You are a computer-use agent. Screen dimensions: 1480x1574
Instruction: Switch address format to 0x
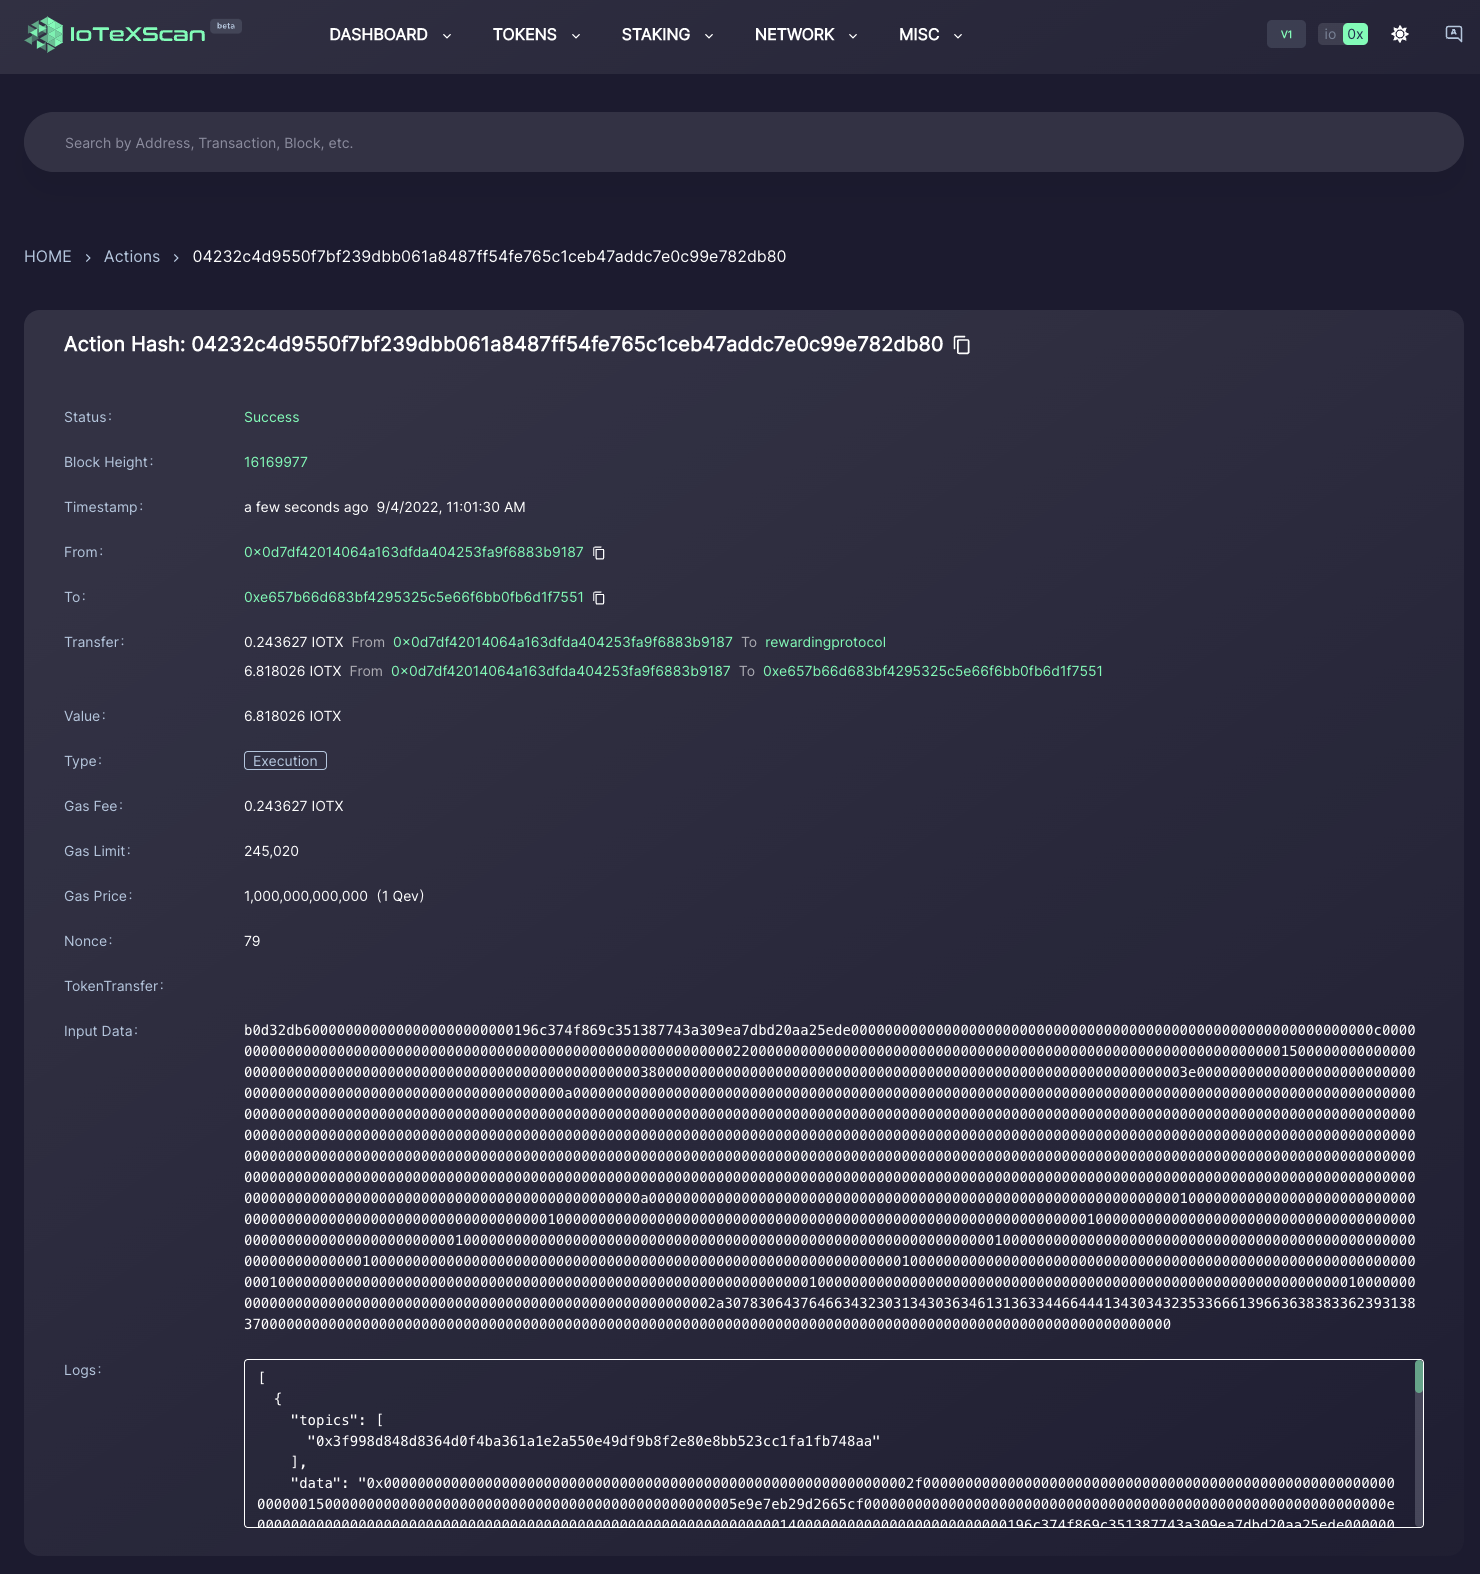click(1355, 34)
